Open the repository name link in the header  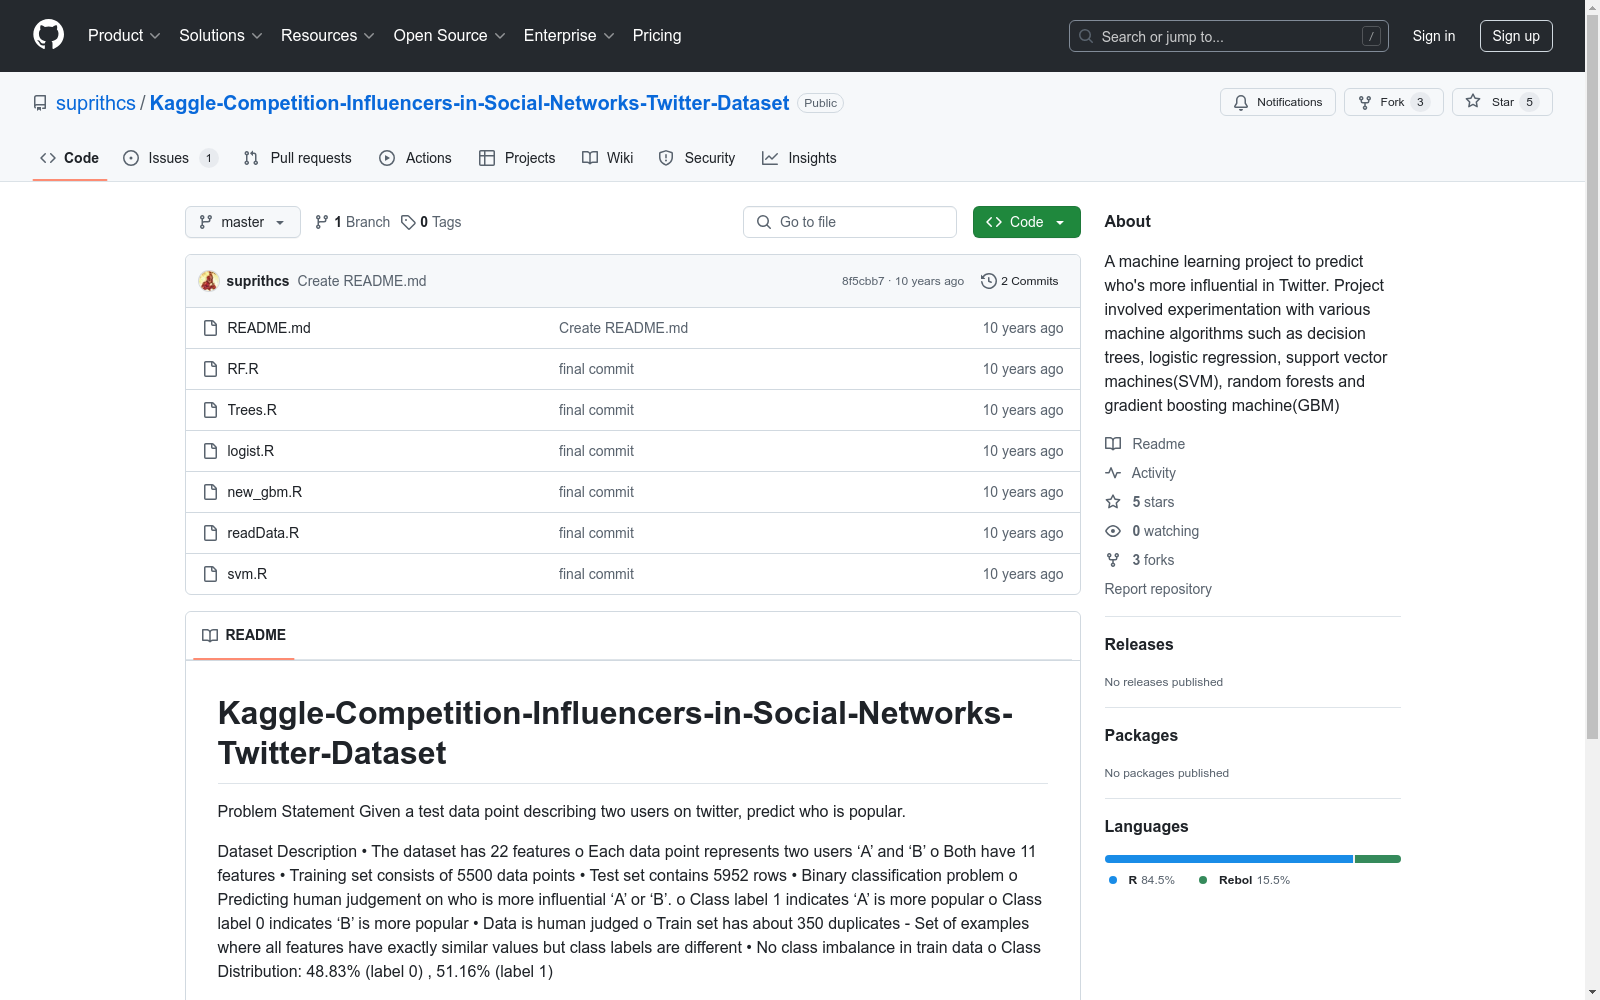pos(469,103)
